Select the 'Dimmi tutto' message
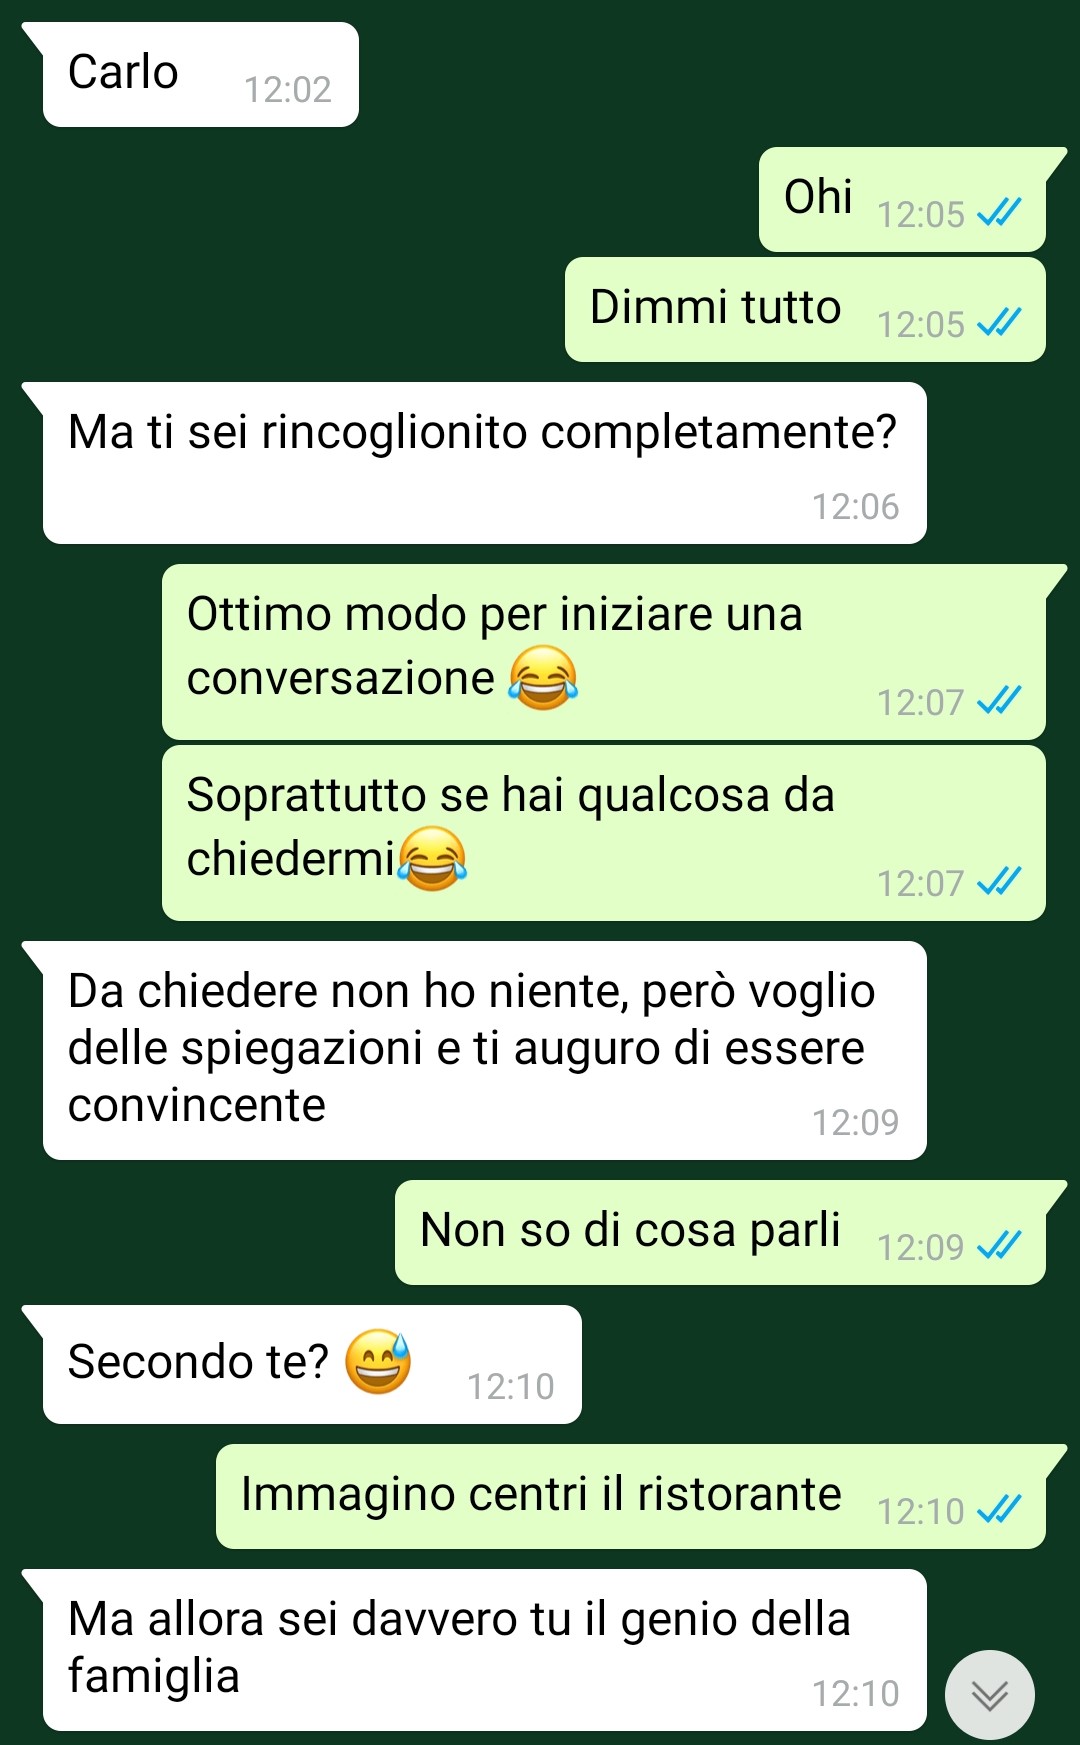This screenshot has height=1745, width=1080. (805, 309)
